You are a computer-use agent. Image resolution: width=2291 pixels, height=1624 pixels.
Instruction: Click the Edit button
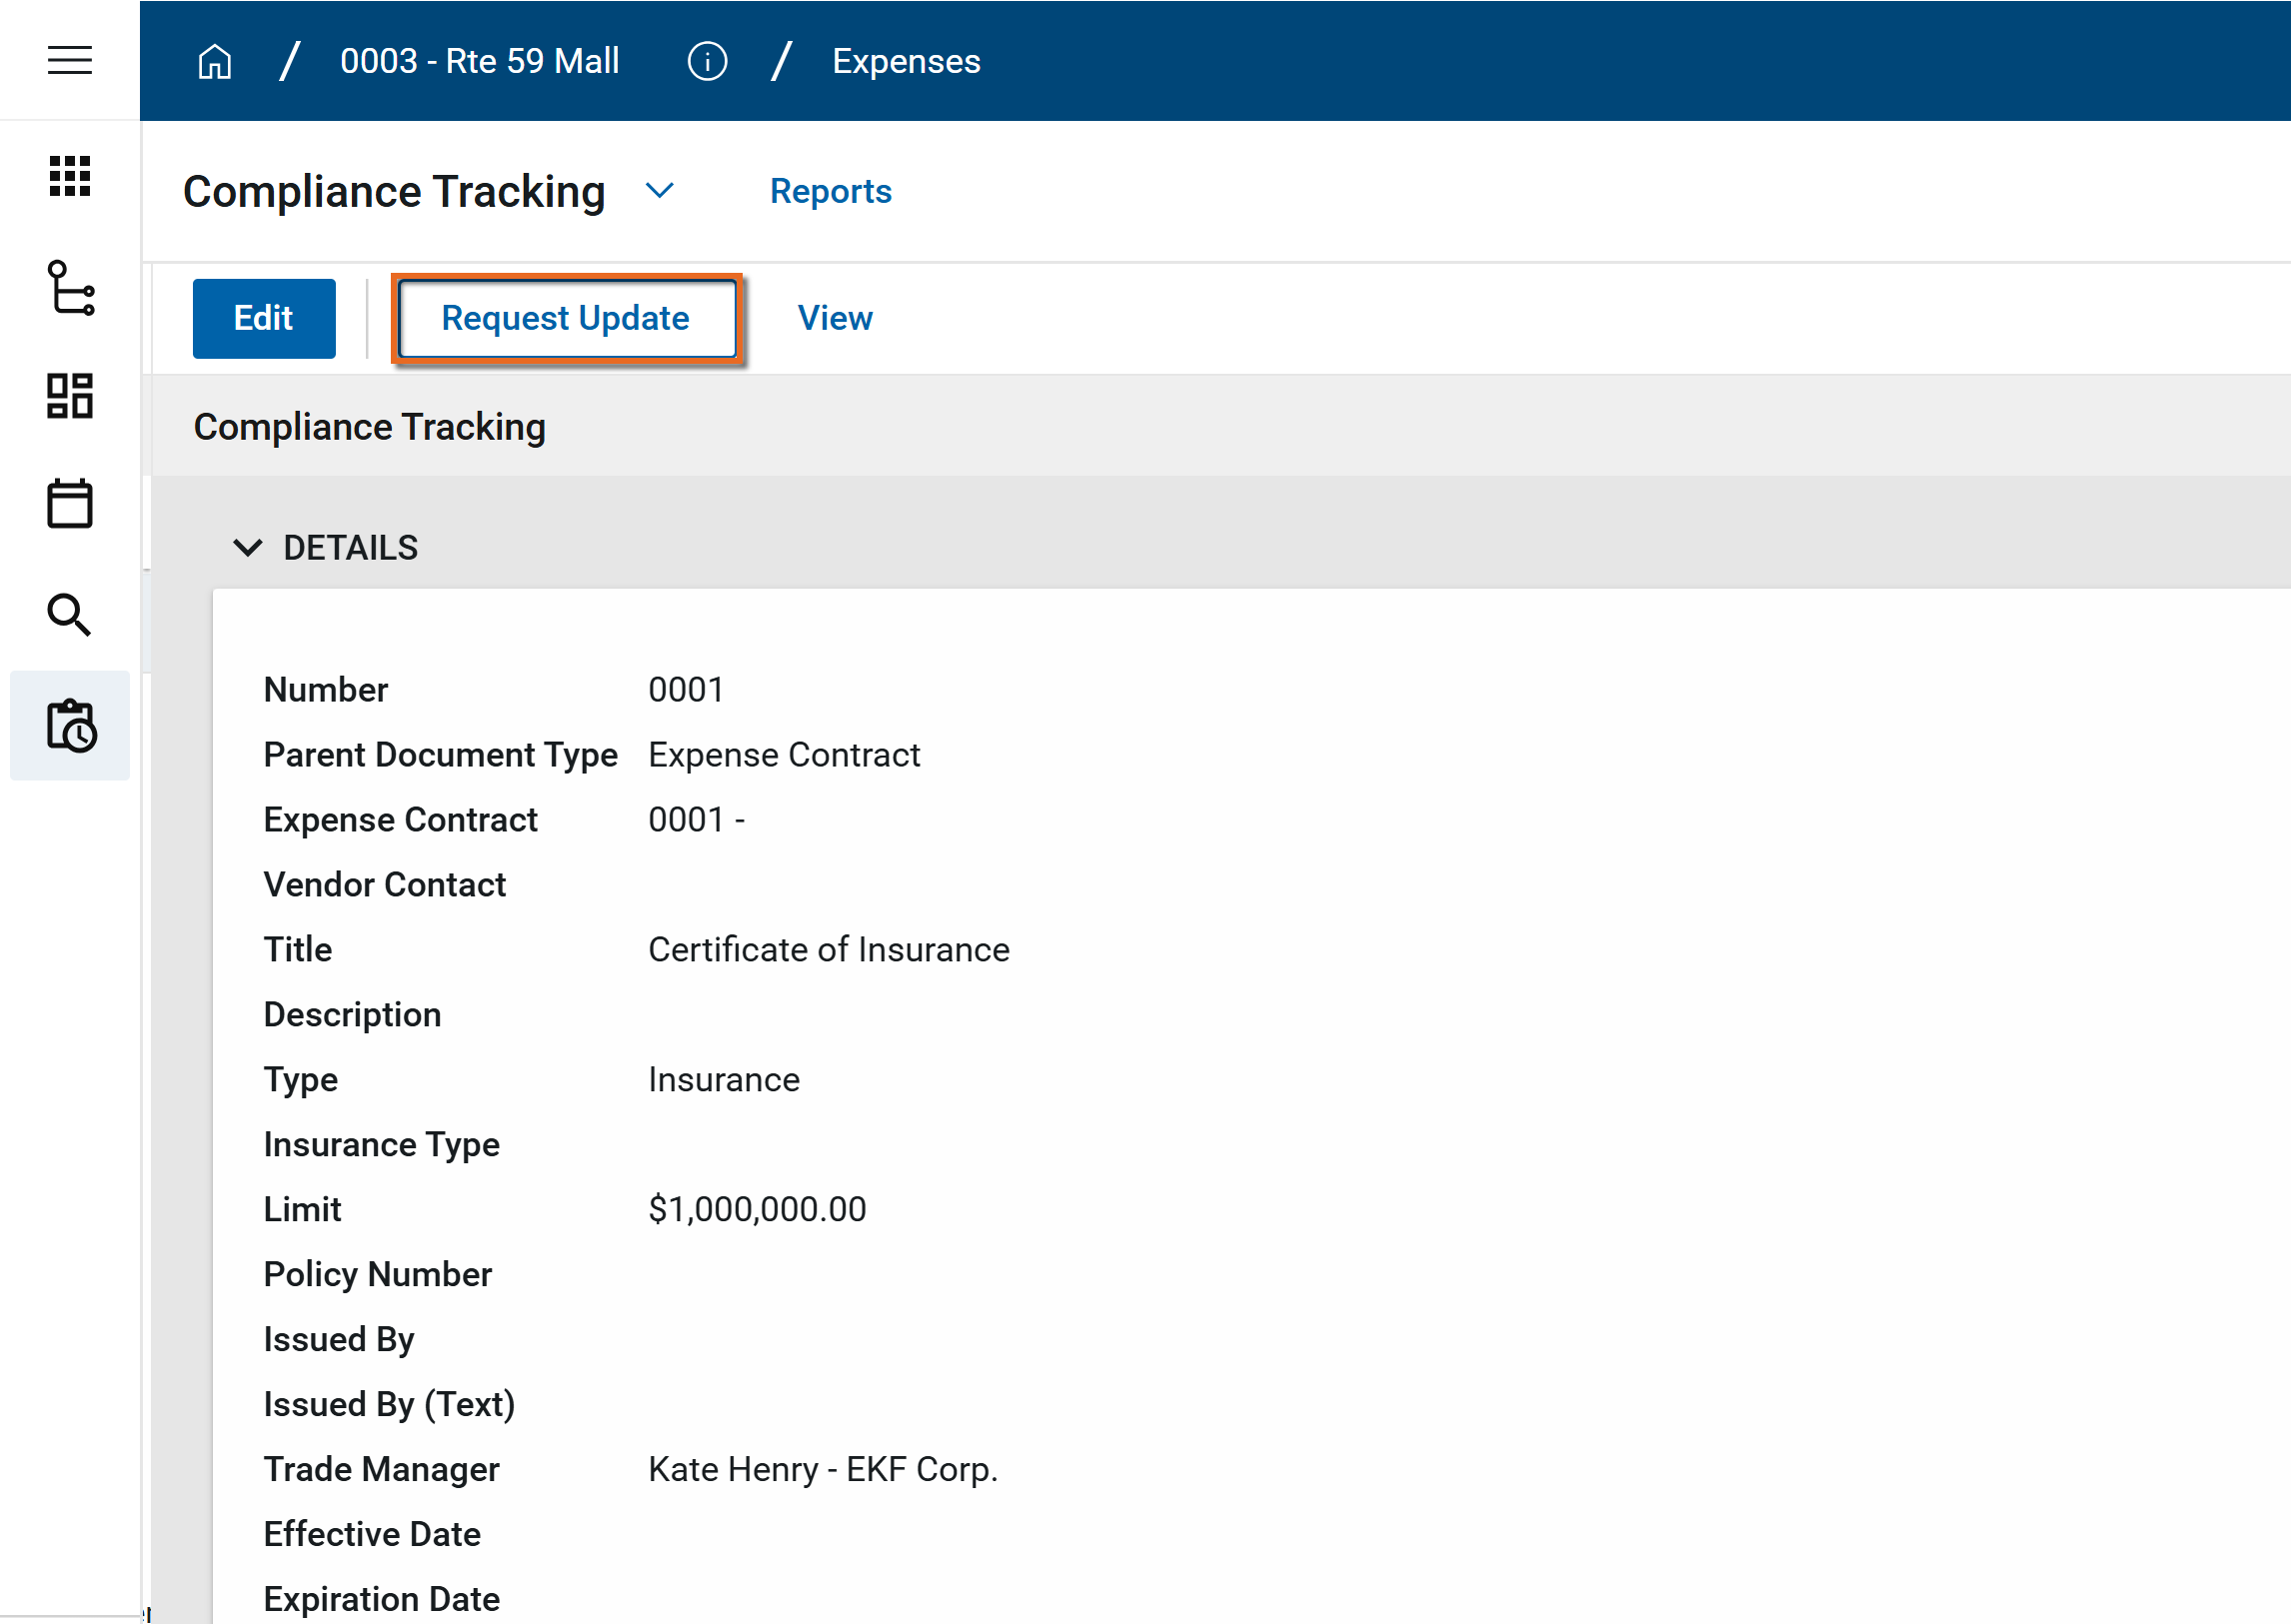click(x=263, y=318)
